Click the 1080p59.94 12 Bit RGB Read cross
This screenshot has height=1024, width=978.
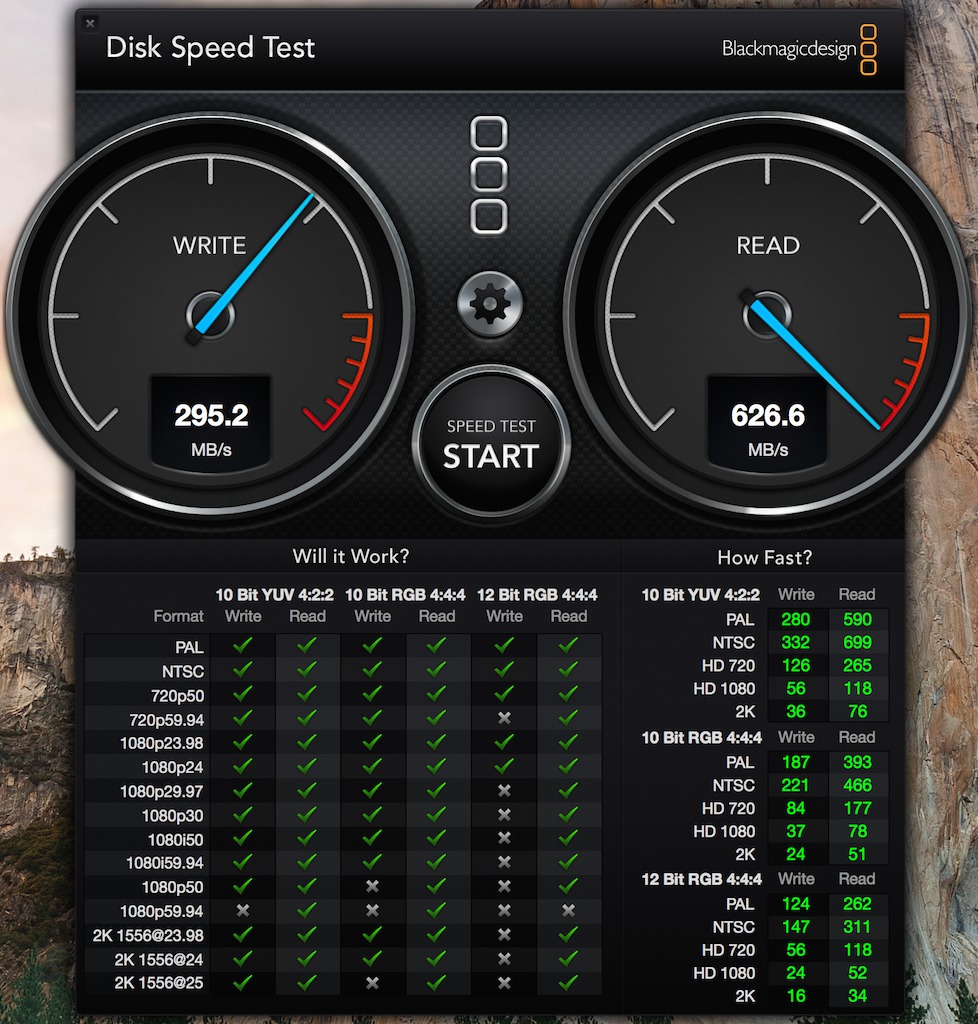569,910
